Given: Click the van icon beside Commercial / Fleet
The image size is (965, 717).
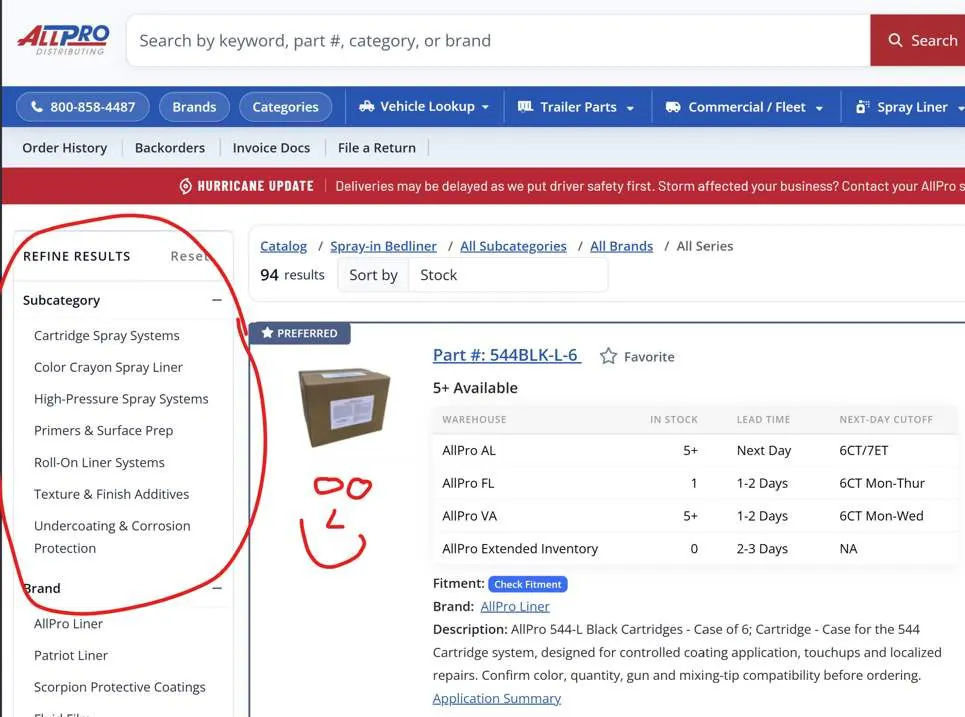Looking at the screenshot, I should [x=673, y=107].
